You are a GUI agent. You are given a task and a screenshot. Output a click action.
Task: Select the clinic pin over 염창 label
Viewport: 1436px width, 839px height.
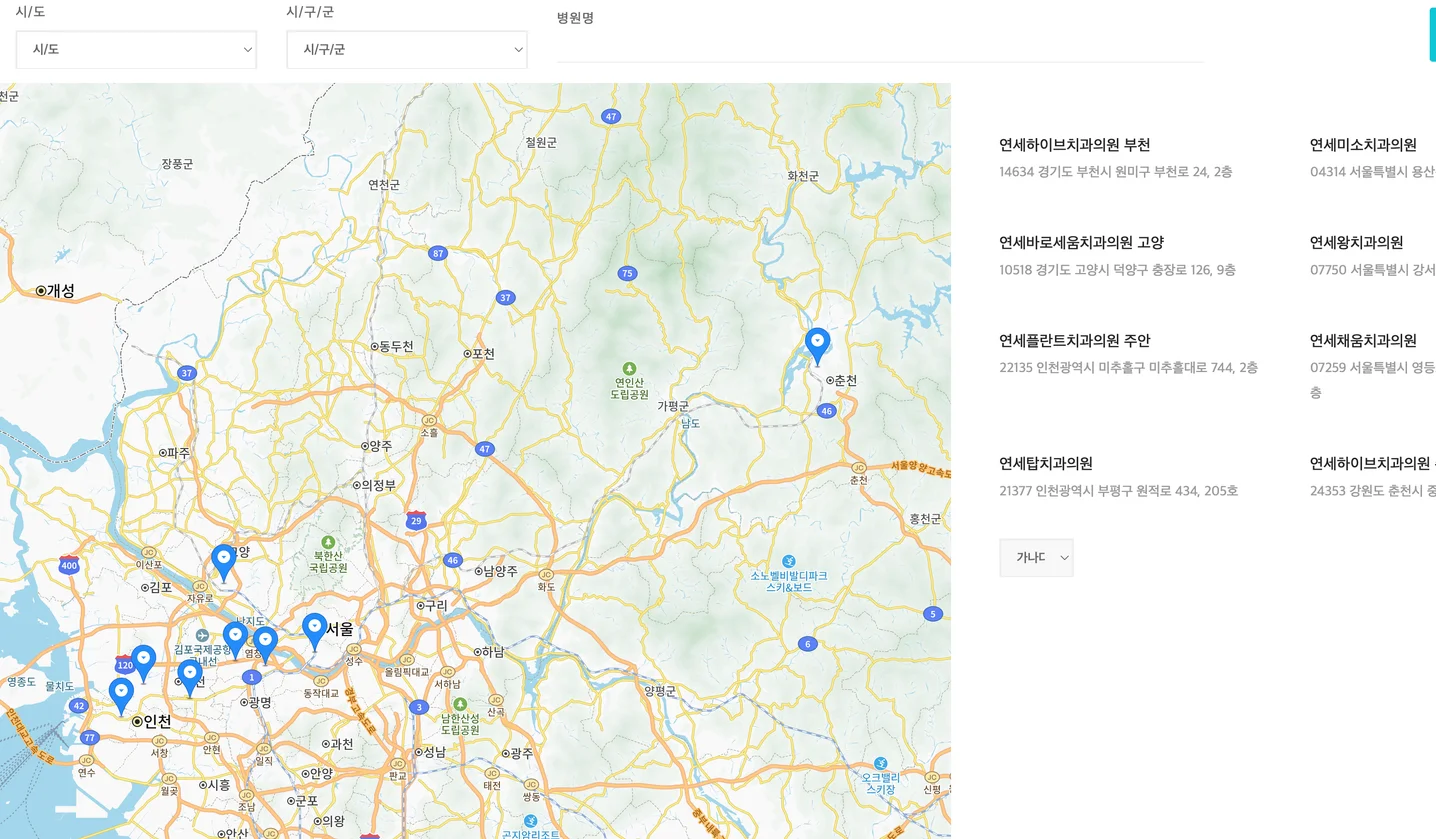click(265, 645)
